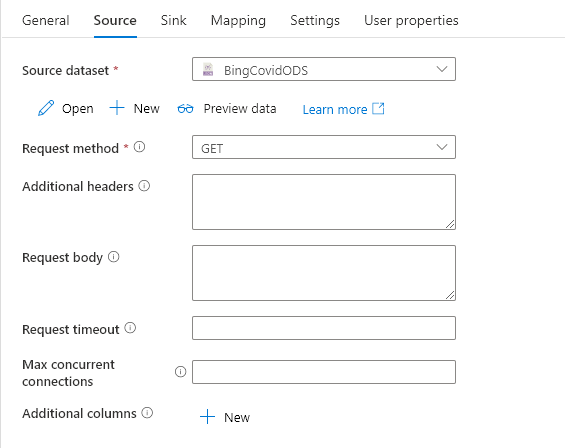
Task: Focus the Max concurrent connections field
Action: click(324, 372)
